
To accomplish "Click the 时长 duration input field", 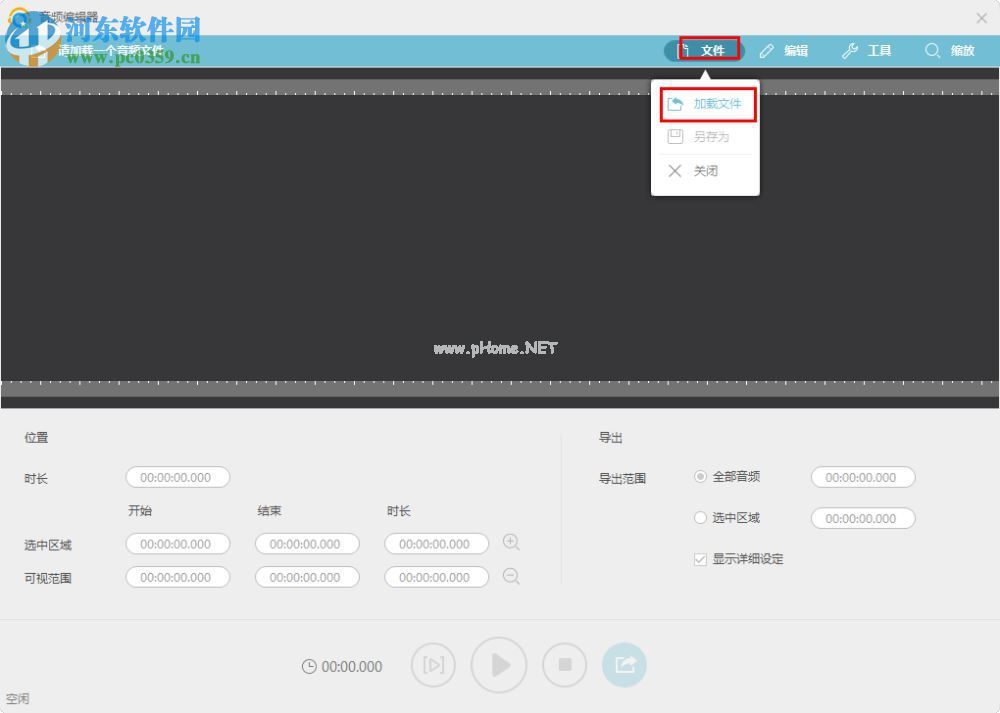I will tap(178, 477).
